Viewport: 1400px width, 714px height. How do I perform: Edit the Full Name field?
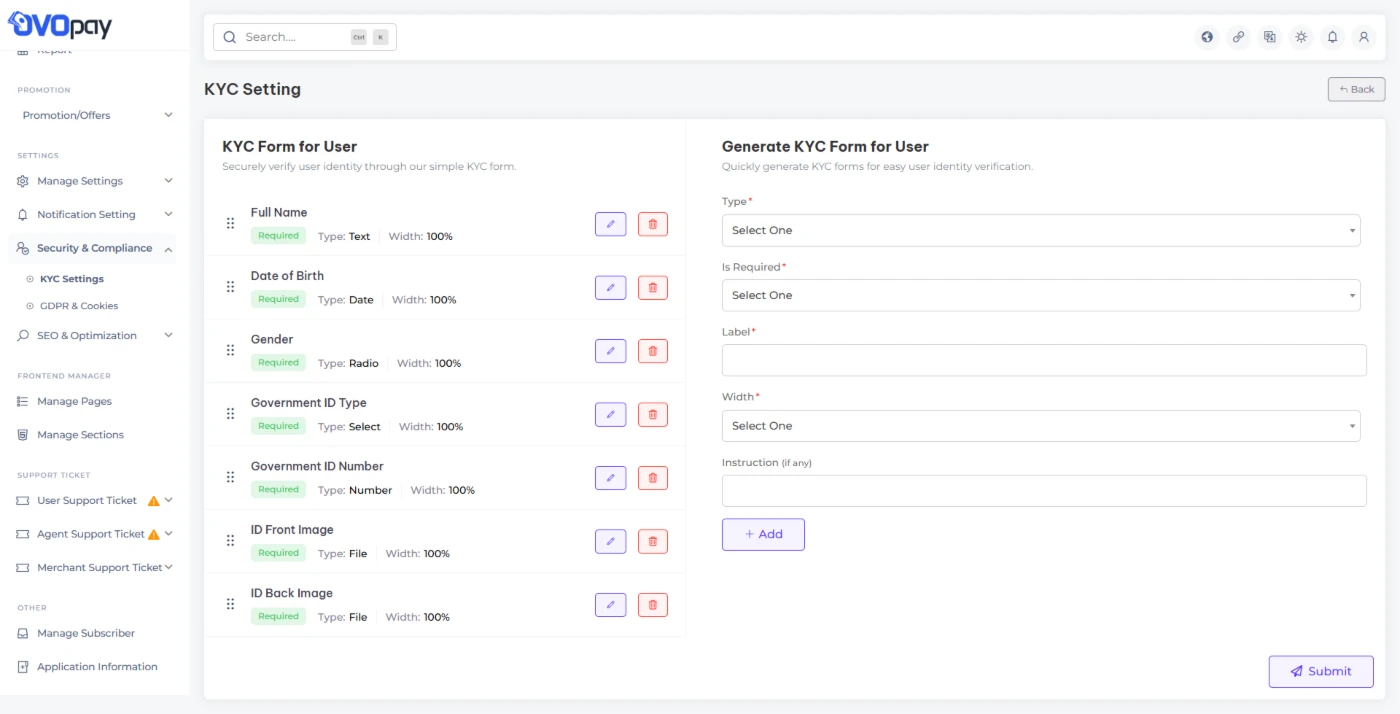pyautogui.click(x=610, y=224)
